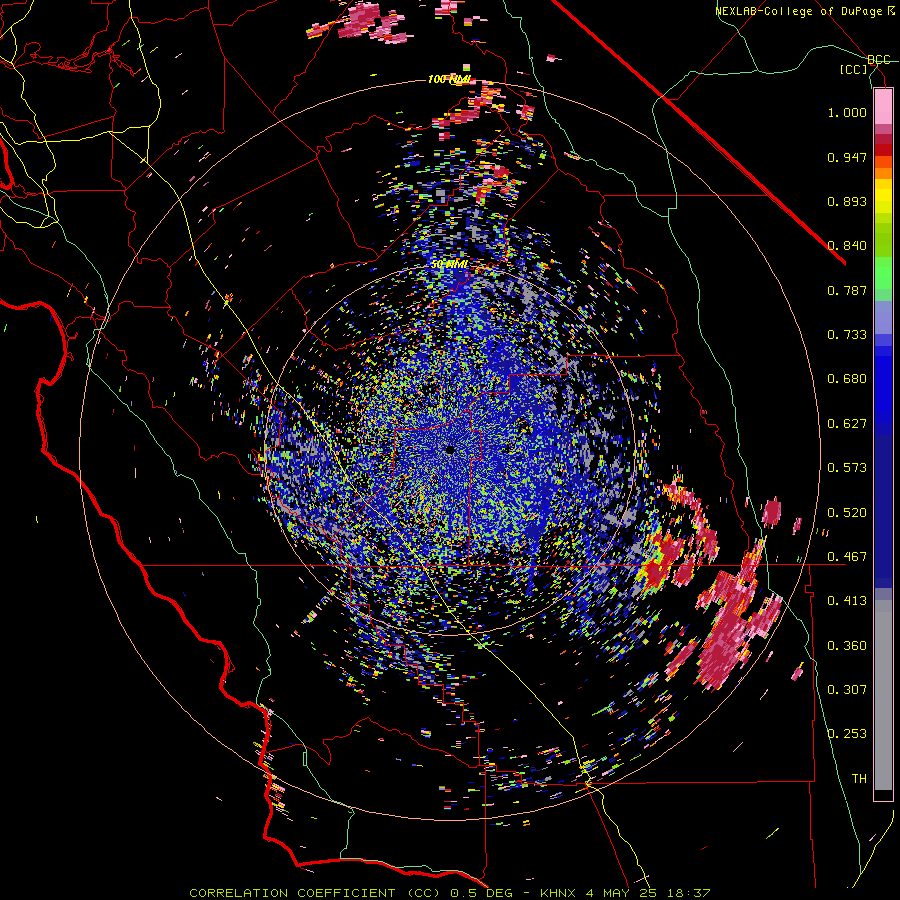Click the 0.627 scale value
Viewport: 900px width, 900px height.
(847, 424)
